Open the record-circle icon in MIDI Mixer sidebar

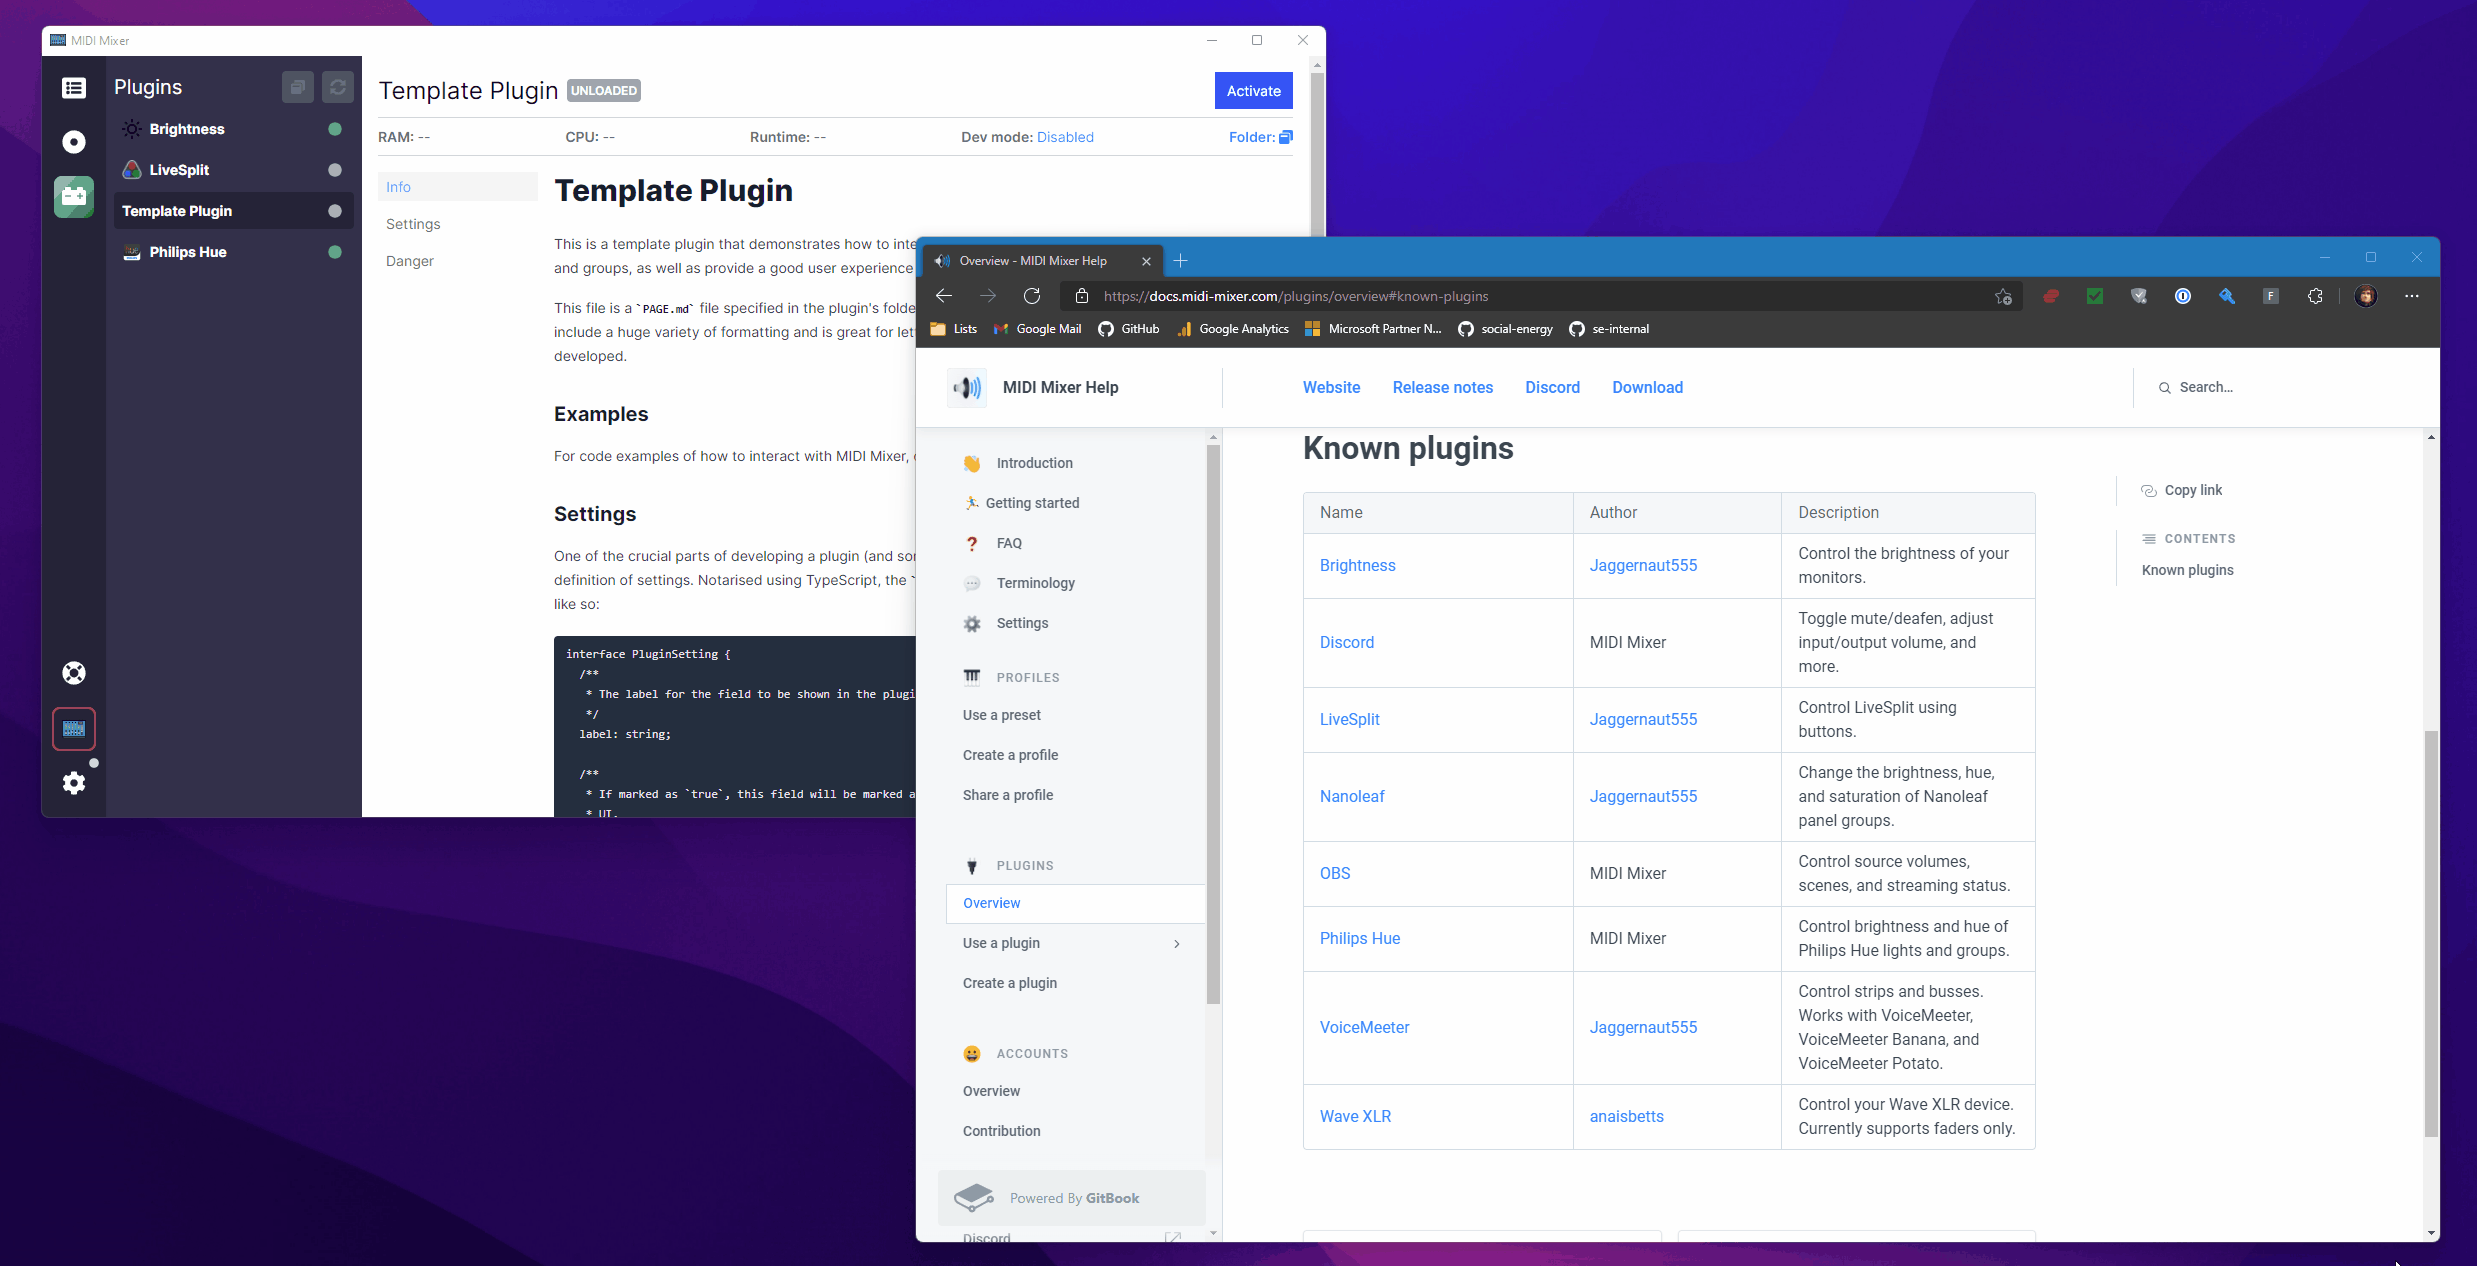74,142
